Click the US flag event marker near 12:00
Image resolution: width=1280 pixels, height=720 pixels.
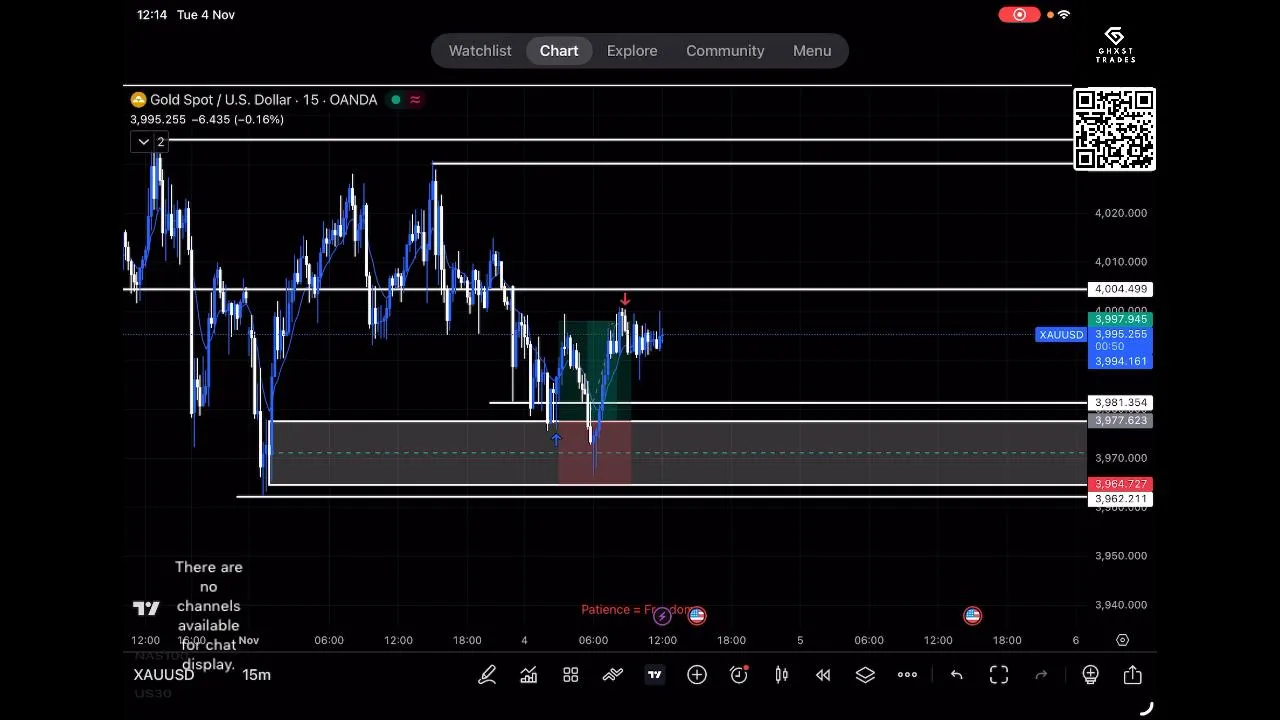[x=697, y=616]
